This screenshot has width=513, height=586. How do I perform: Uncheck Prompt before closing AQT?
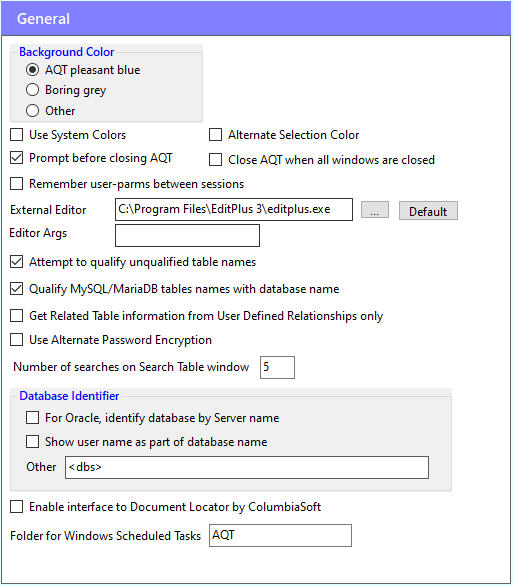16,158
